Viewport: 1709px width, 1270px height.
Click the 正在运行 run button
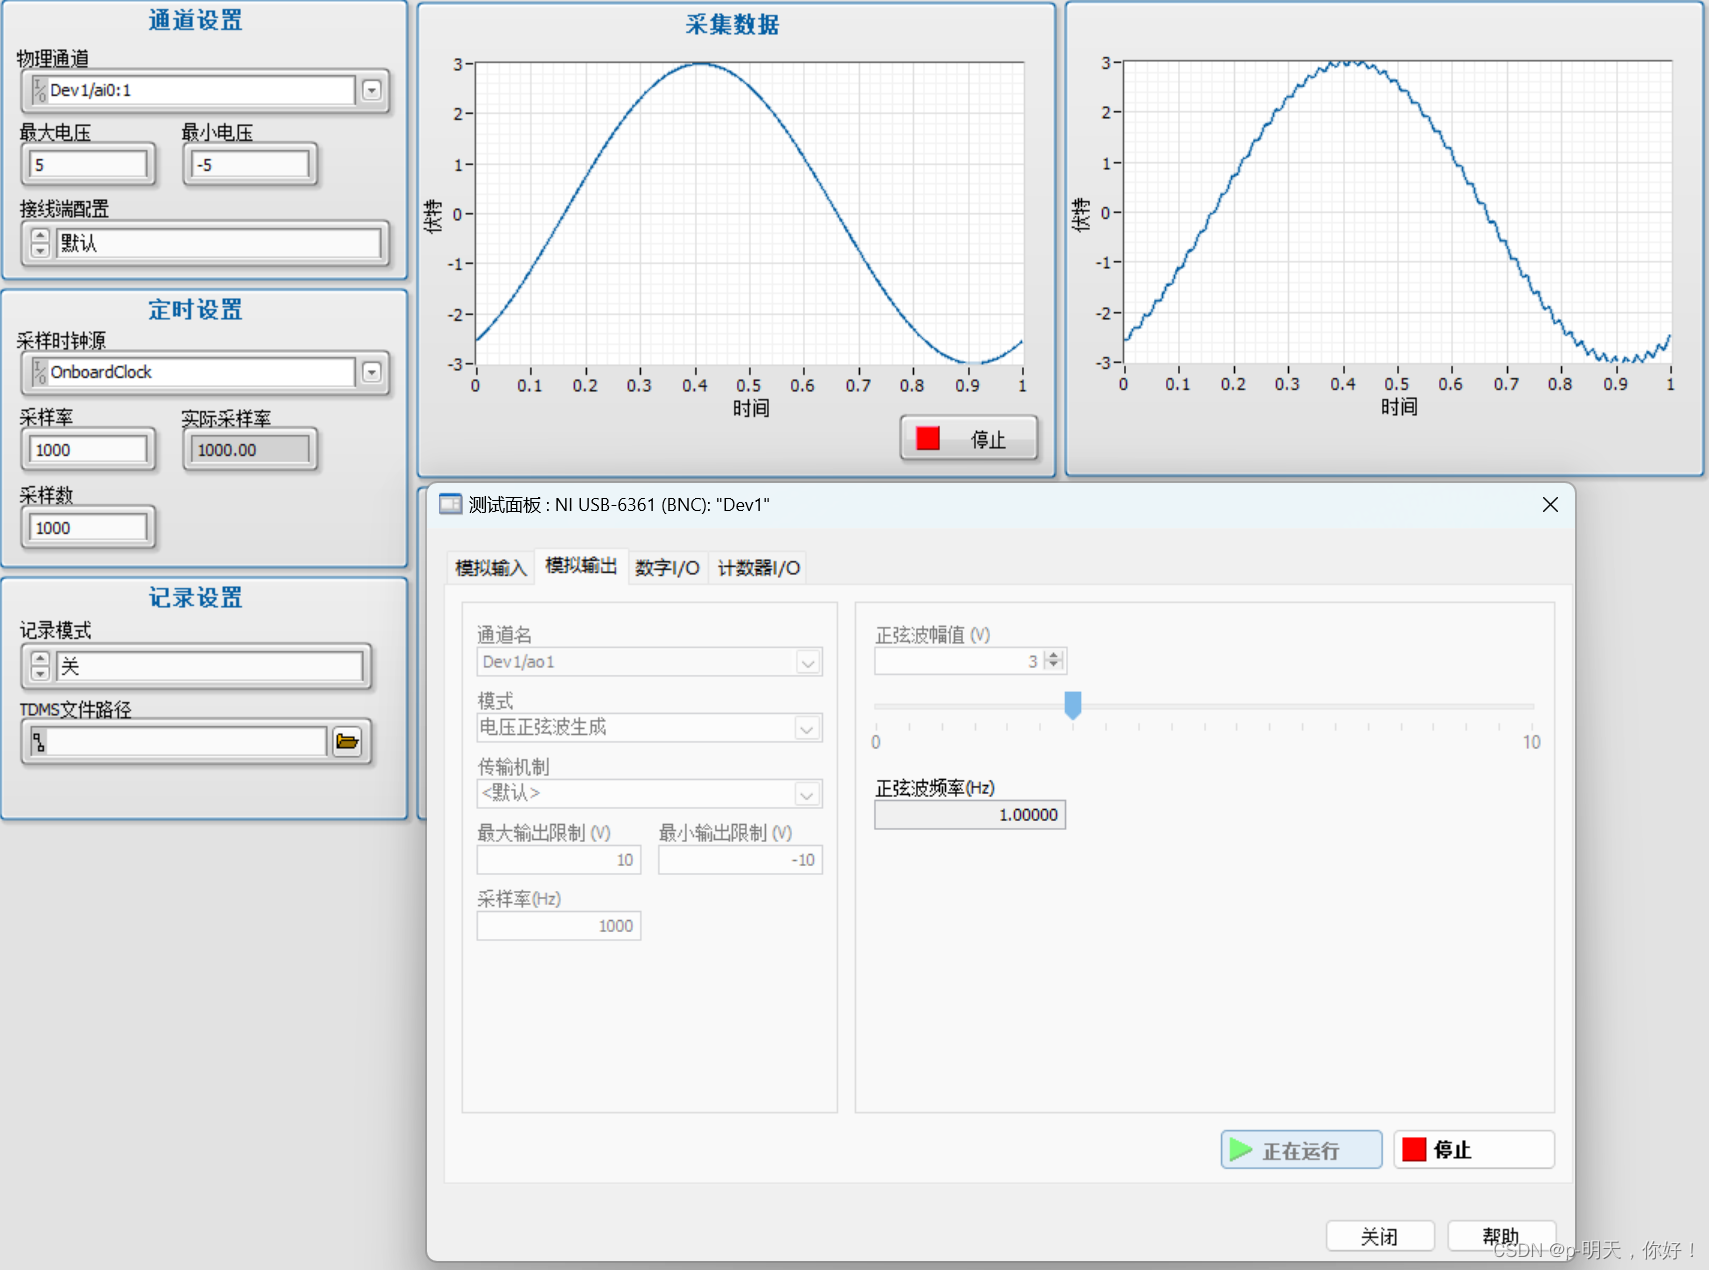(1301, 1150)
